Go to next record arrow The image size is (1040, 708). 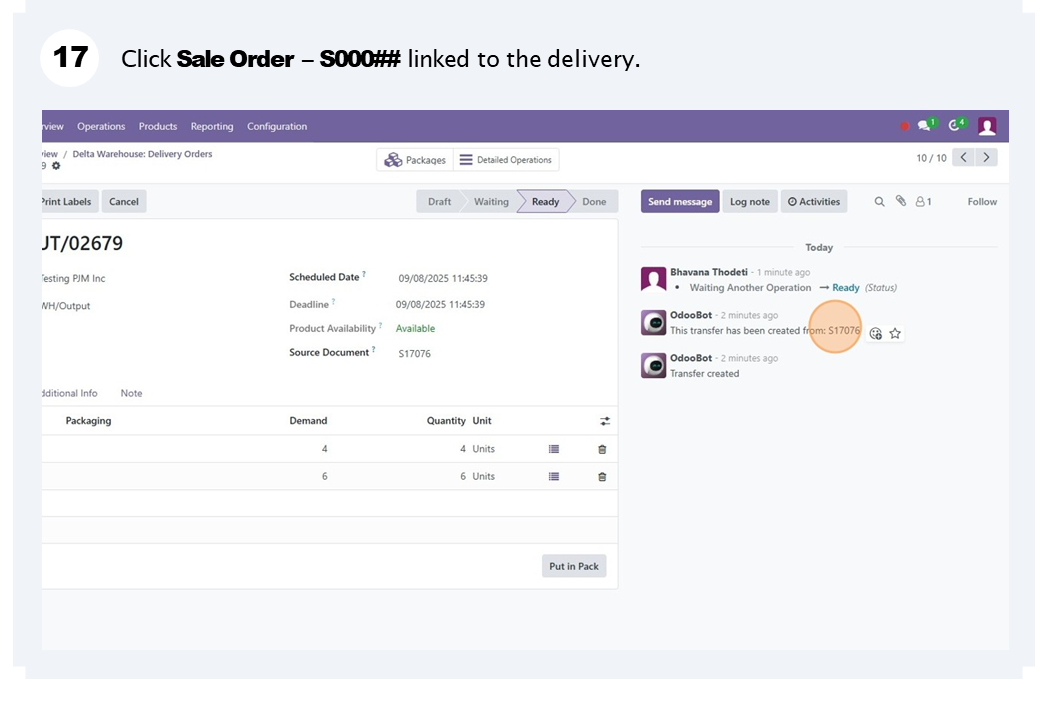(987, 158)
